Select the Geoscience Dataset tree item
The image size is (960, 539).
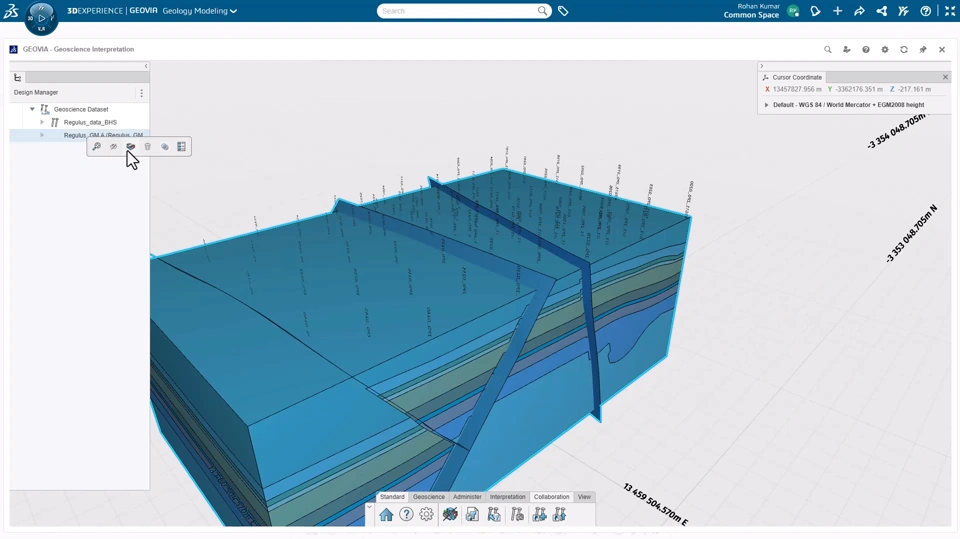81,109
